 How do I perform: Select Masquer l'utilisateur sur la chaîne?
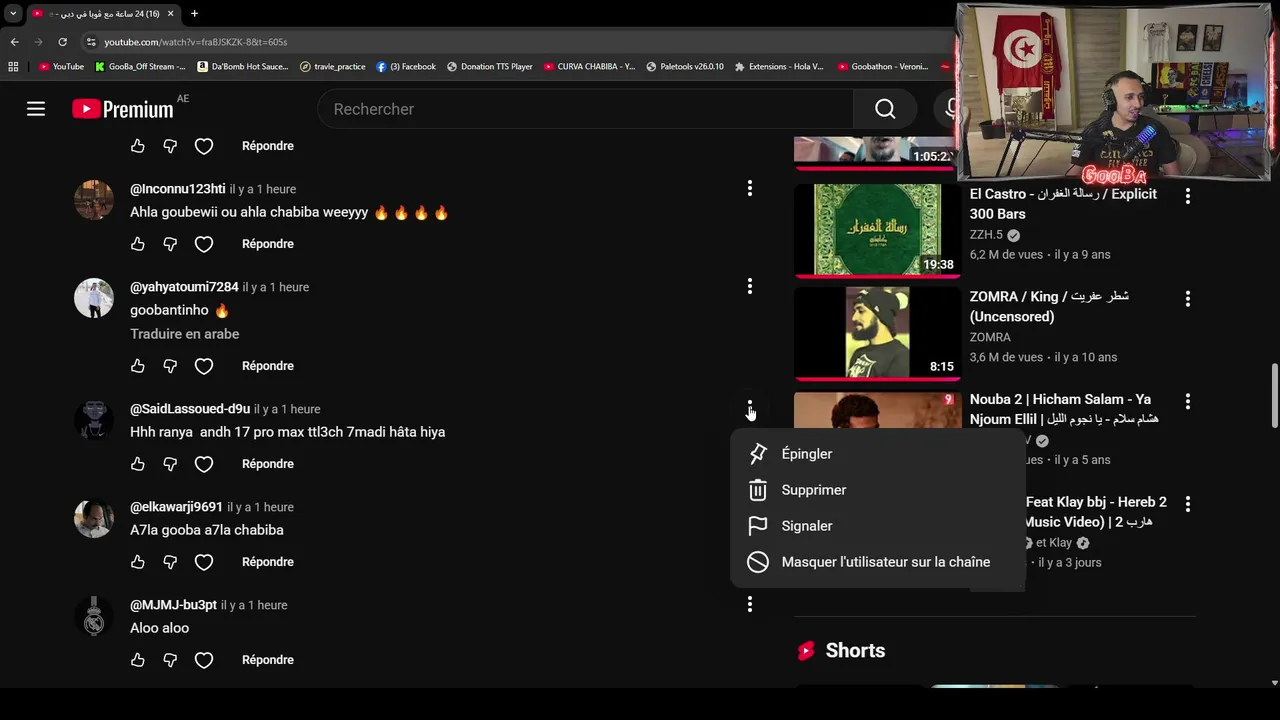(879, 562)
